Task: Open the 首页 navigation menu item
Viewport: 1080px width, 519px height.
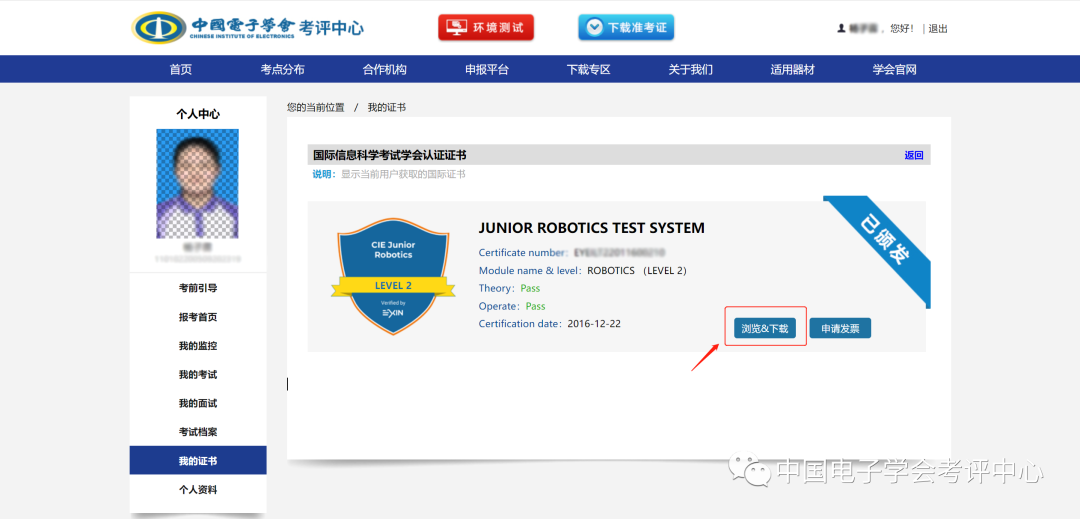Action: point(181,69)
